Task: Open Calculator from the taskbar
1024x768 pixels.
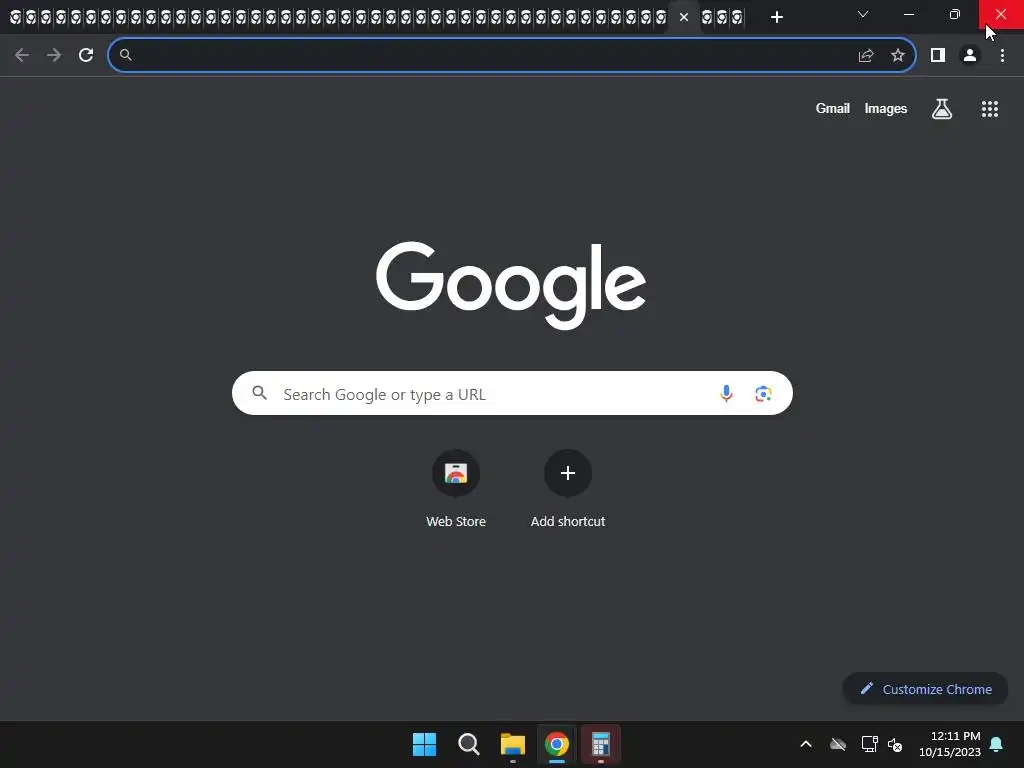Action: tap(601, 744)
